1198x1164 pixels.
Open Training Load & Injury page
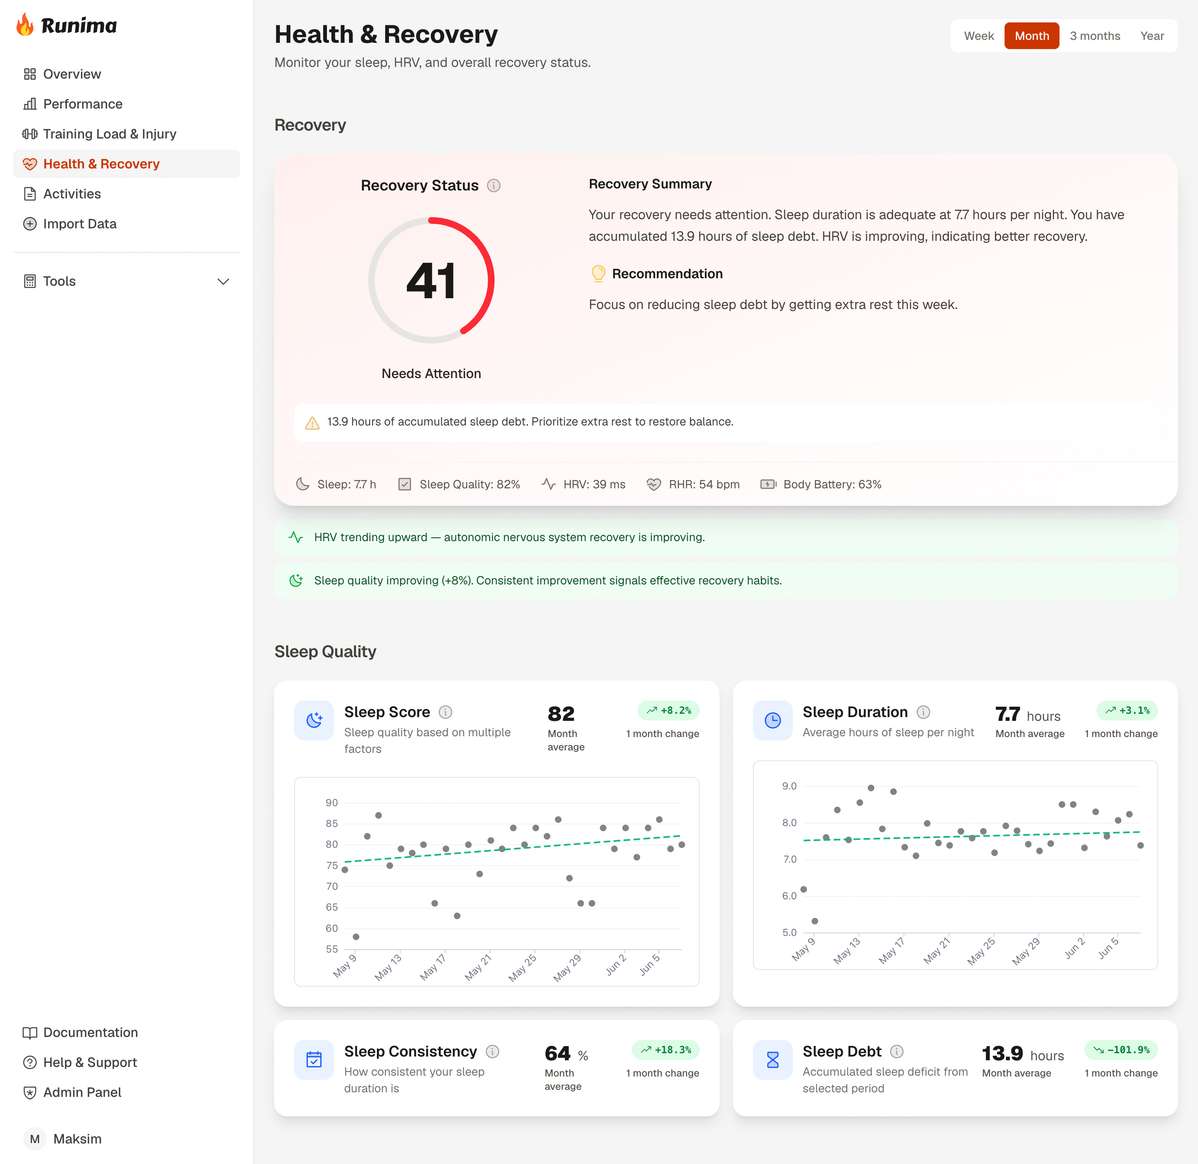(127, 134)
